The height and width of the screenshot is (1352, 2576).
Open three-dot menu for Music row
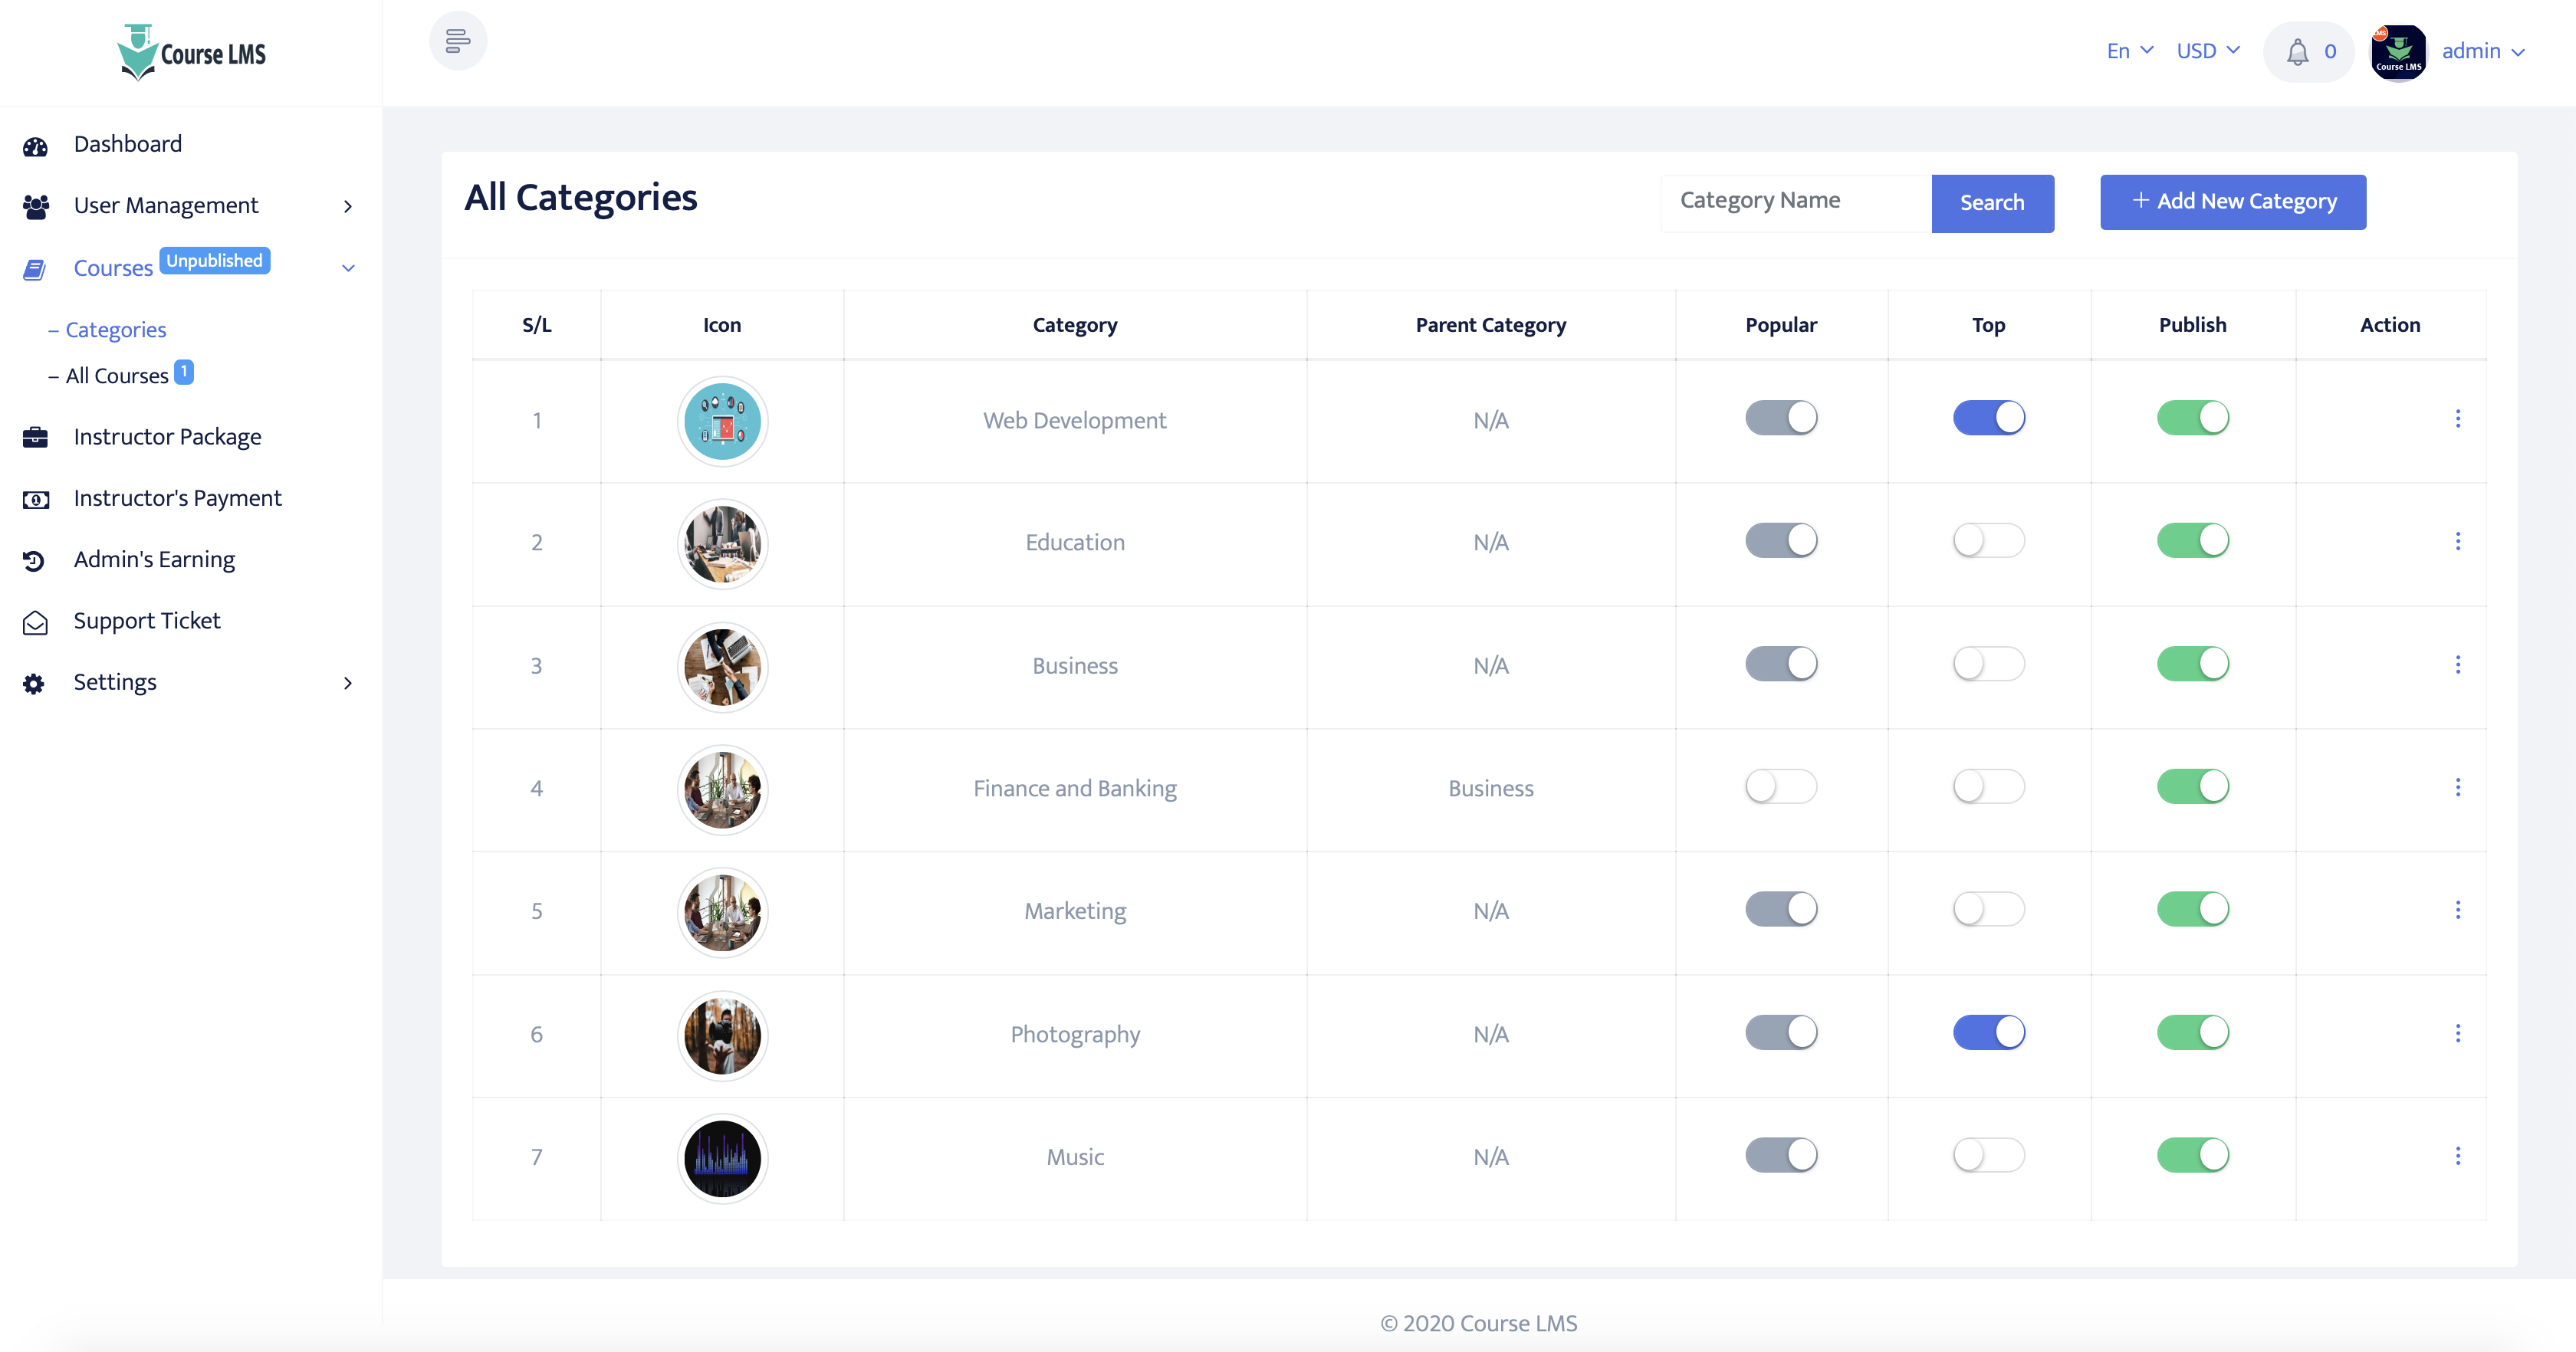[x=2457, y=1156]
